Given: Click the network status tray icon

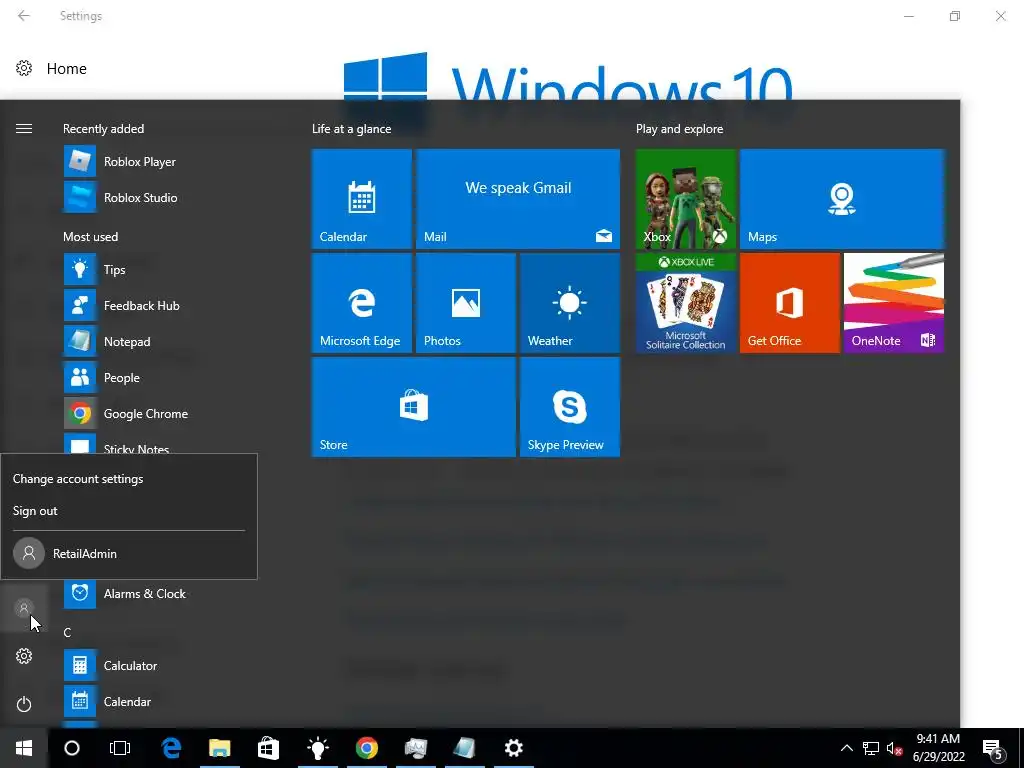Looking at the screenshot, I should [x=871, y=748].
